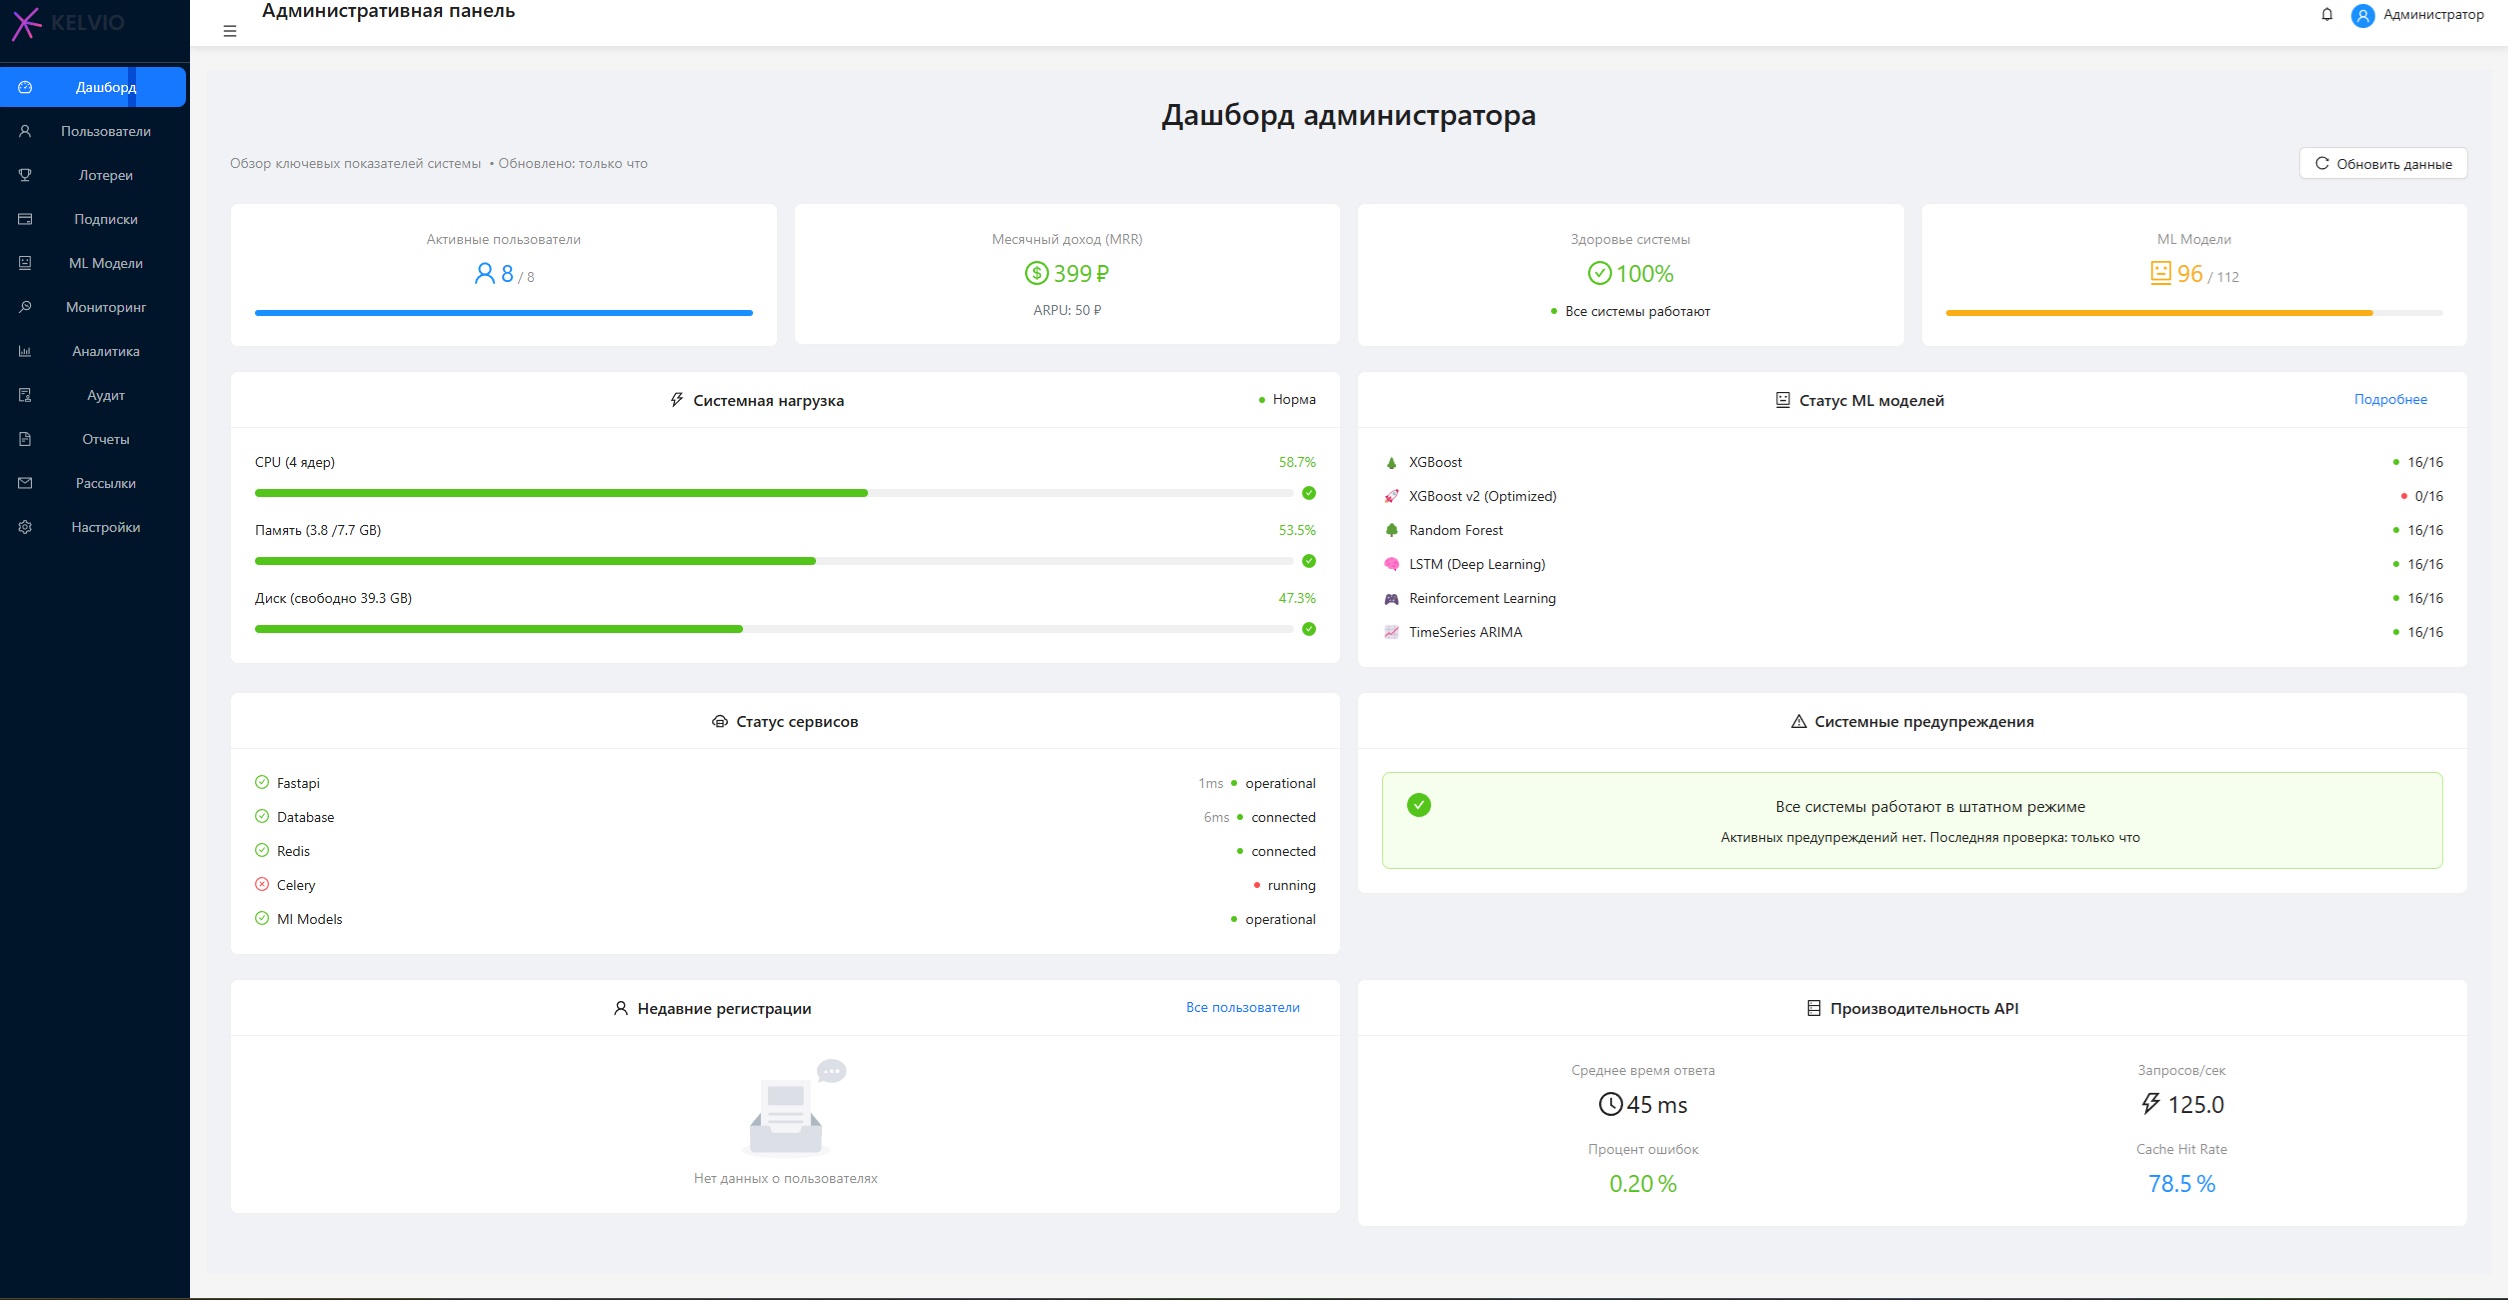Click the hamburger menu collapse icon
The width and height of the screenshot is (2509, 1300).
tap(230, 31)
